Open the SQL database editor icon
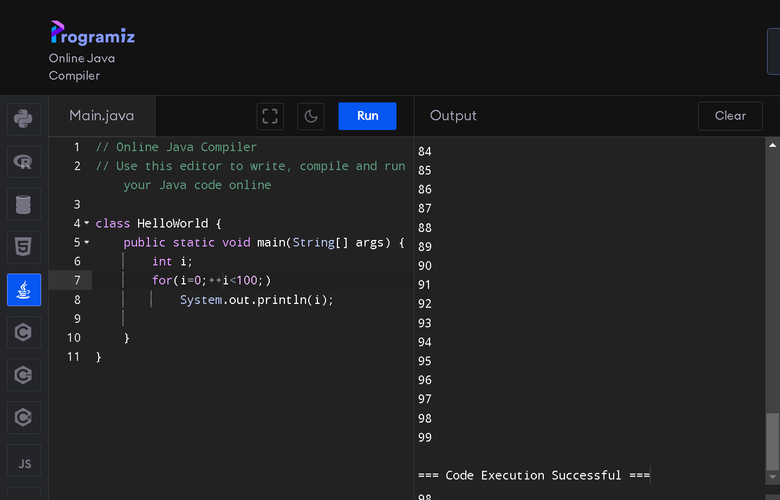Image resolution: width=780 pixels, height=500 pixels. click(x=24, y=204)
